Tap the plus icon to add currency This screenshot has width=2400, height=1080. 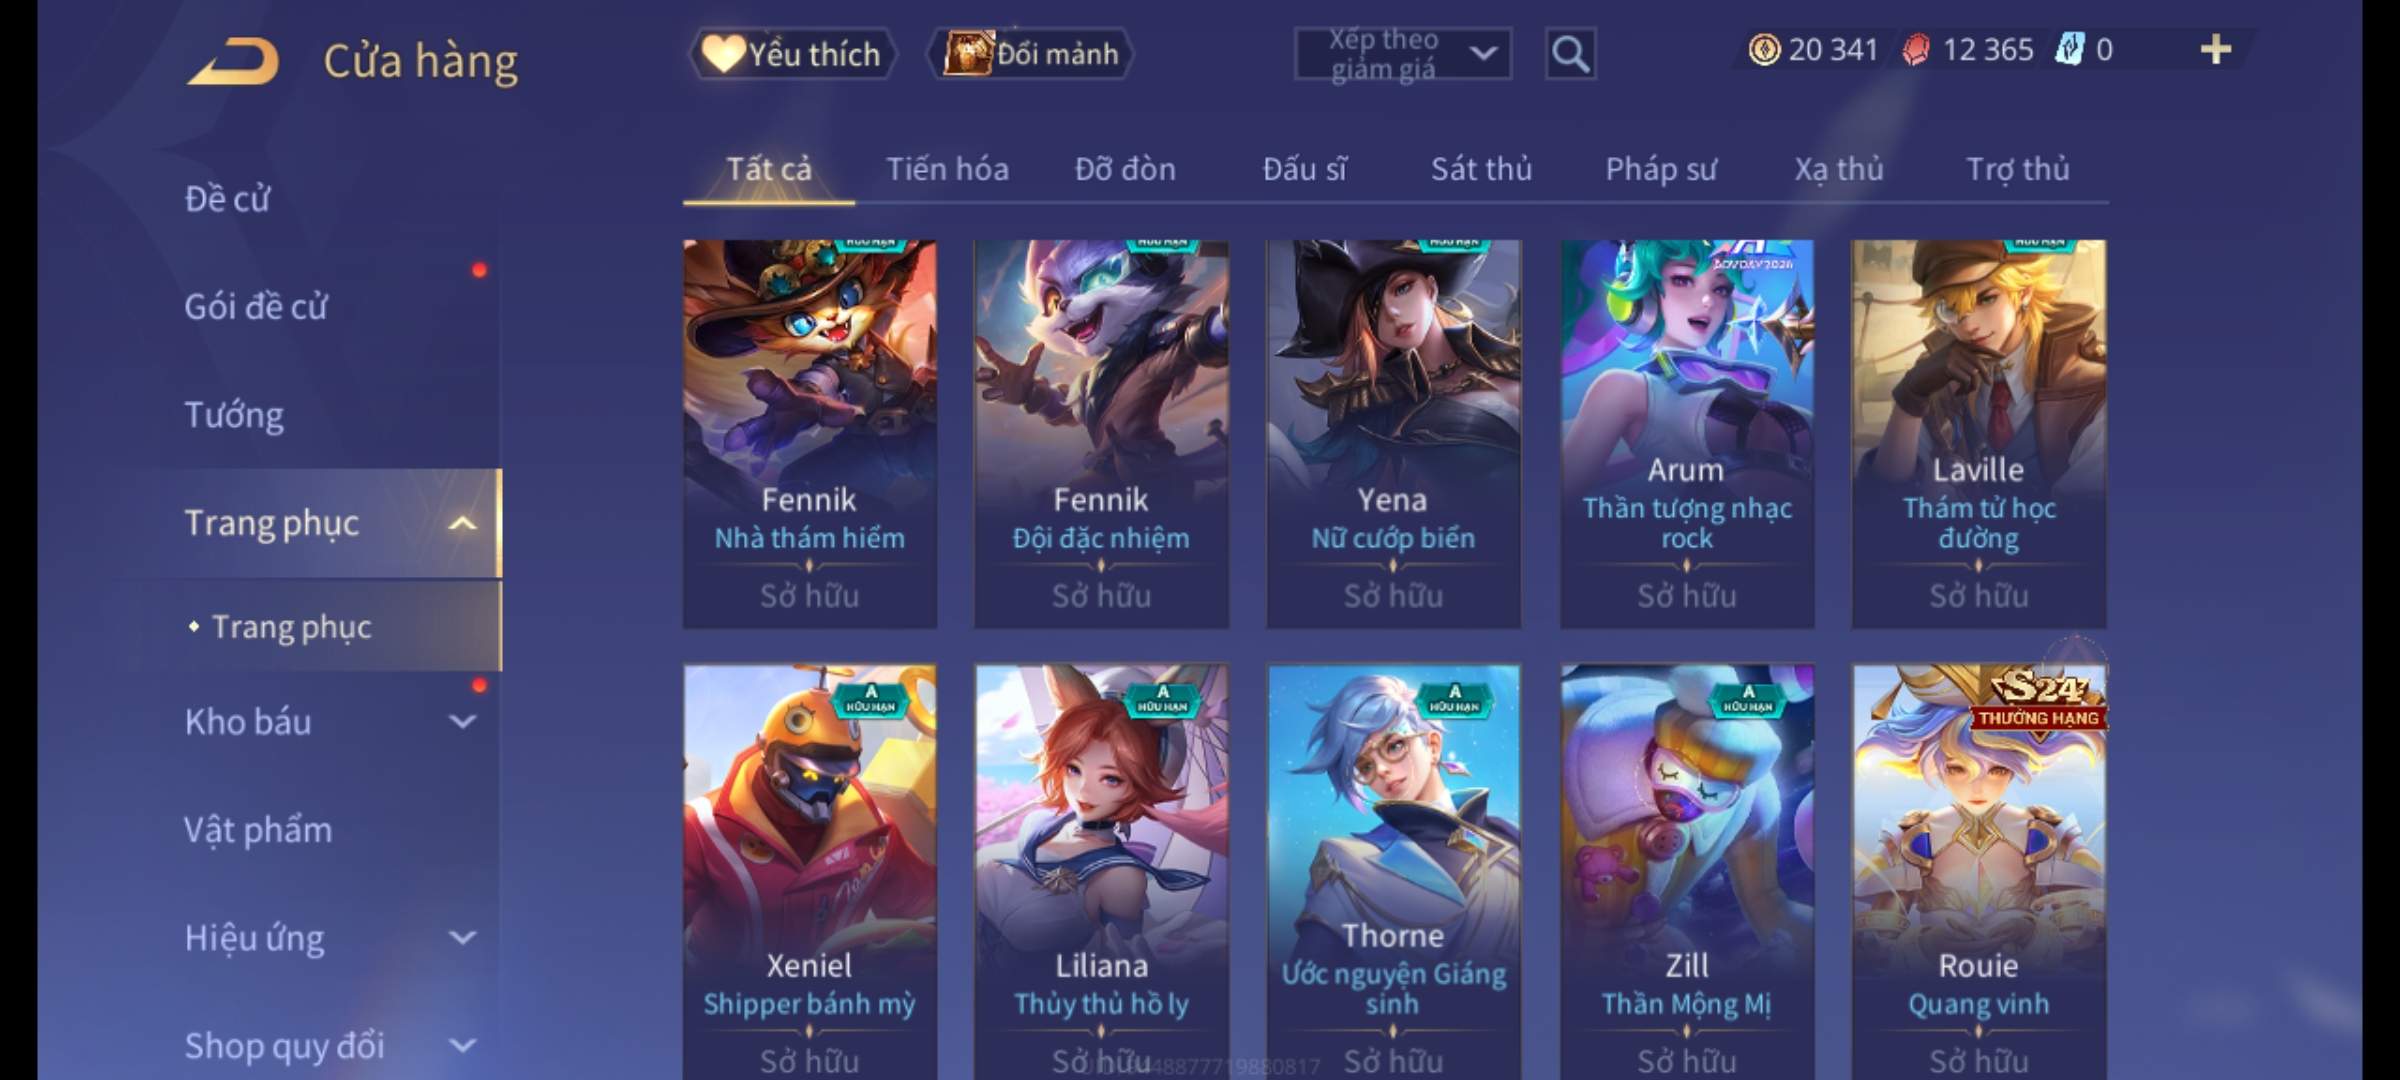2216,49
